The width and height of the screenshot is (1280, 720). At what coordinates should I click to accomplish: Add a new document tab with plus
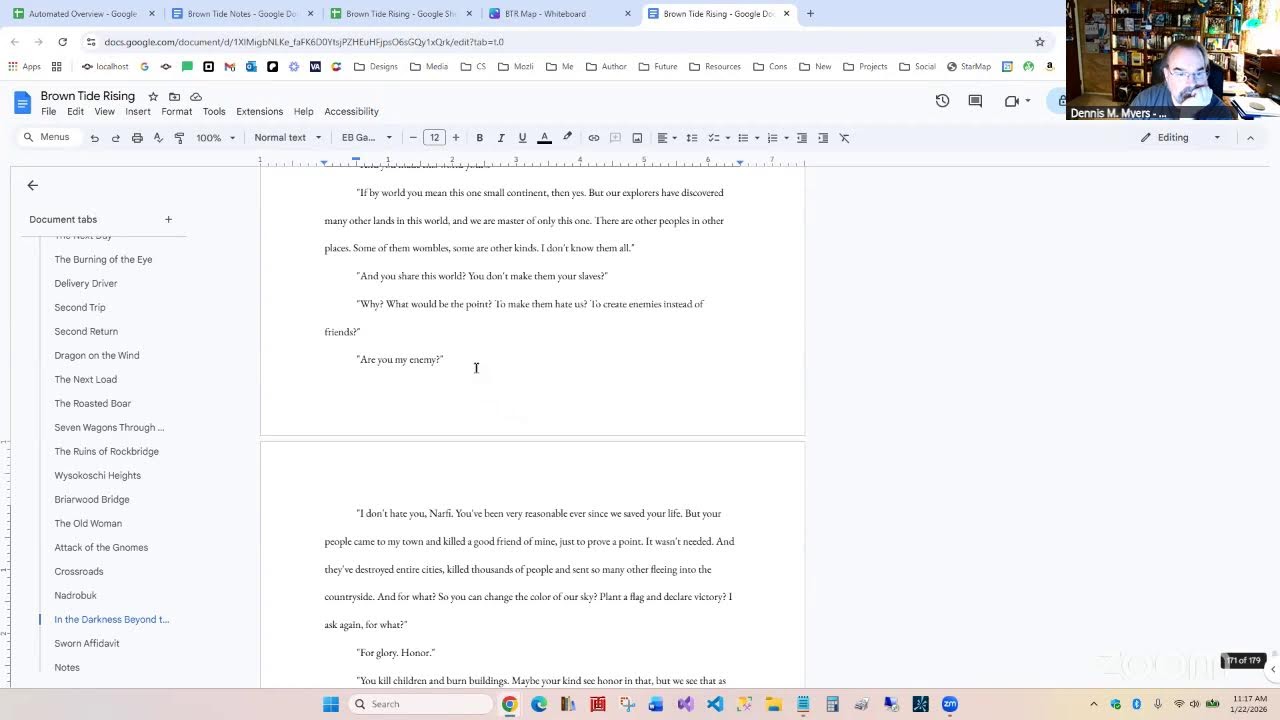pyautogui.click(x=168, y=219)
